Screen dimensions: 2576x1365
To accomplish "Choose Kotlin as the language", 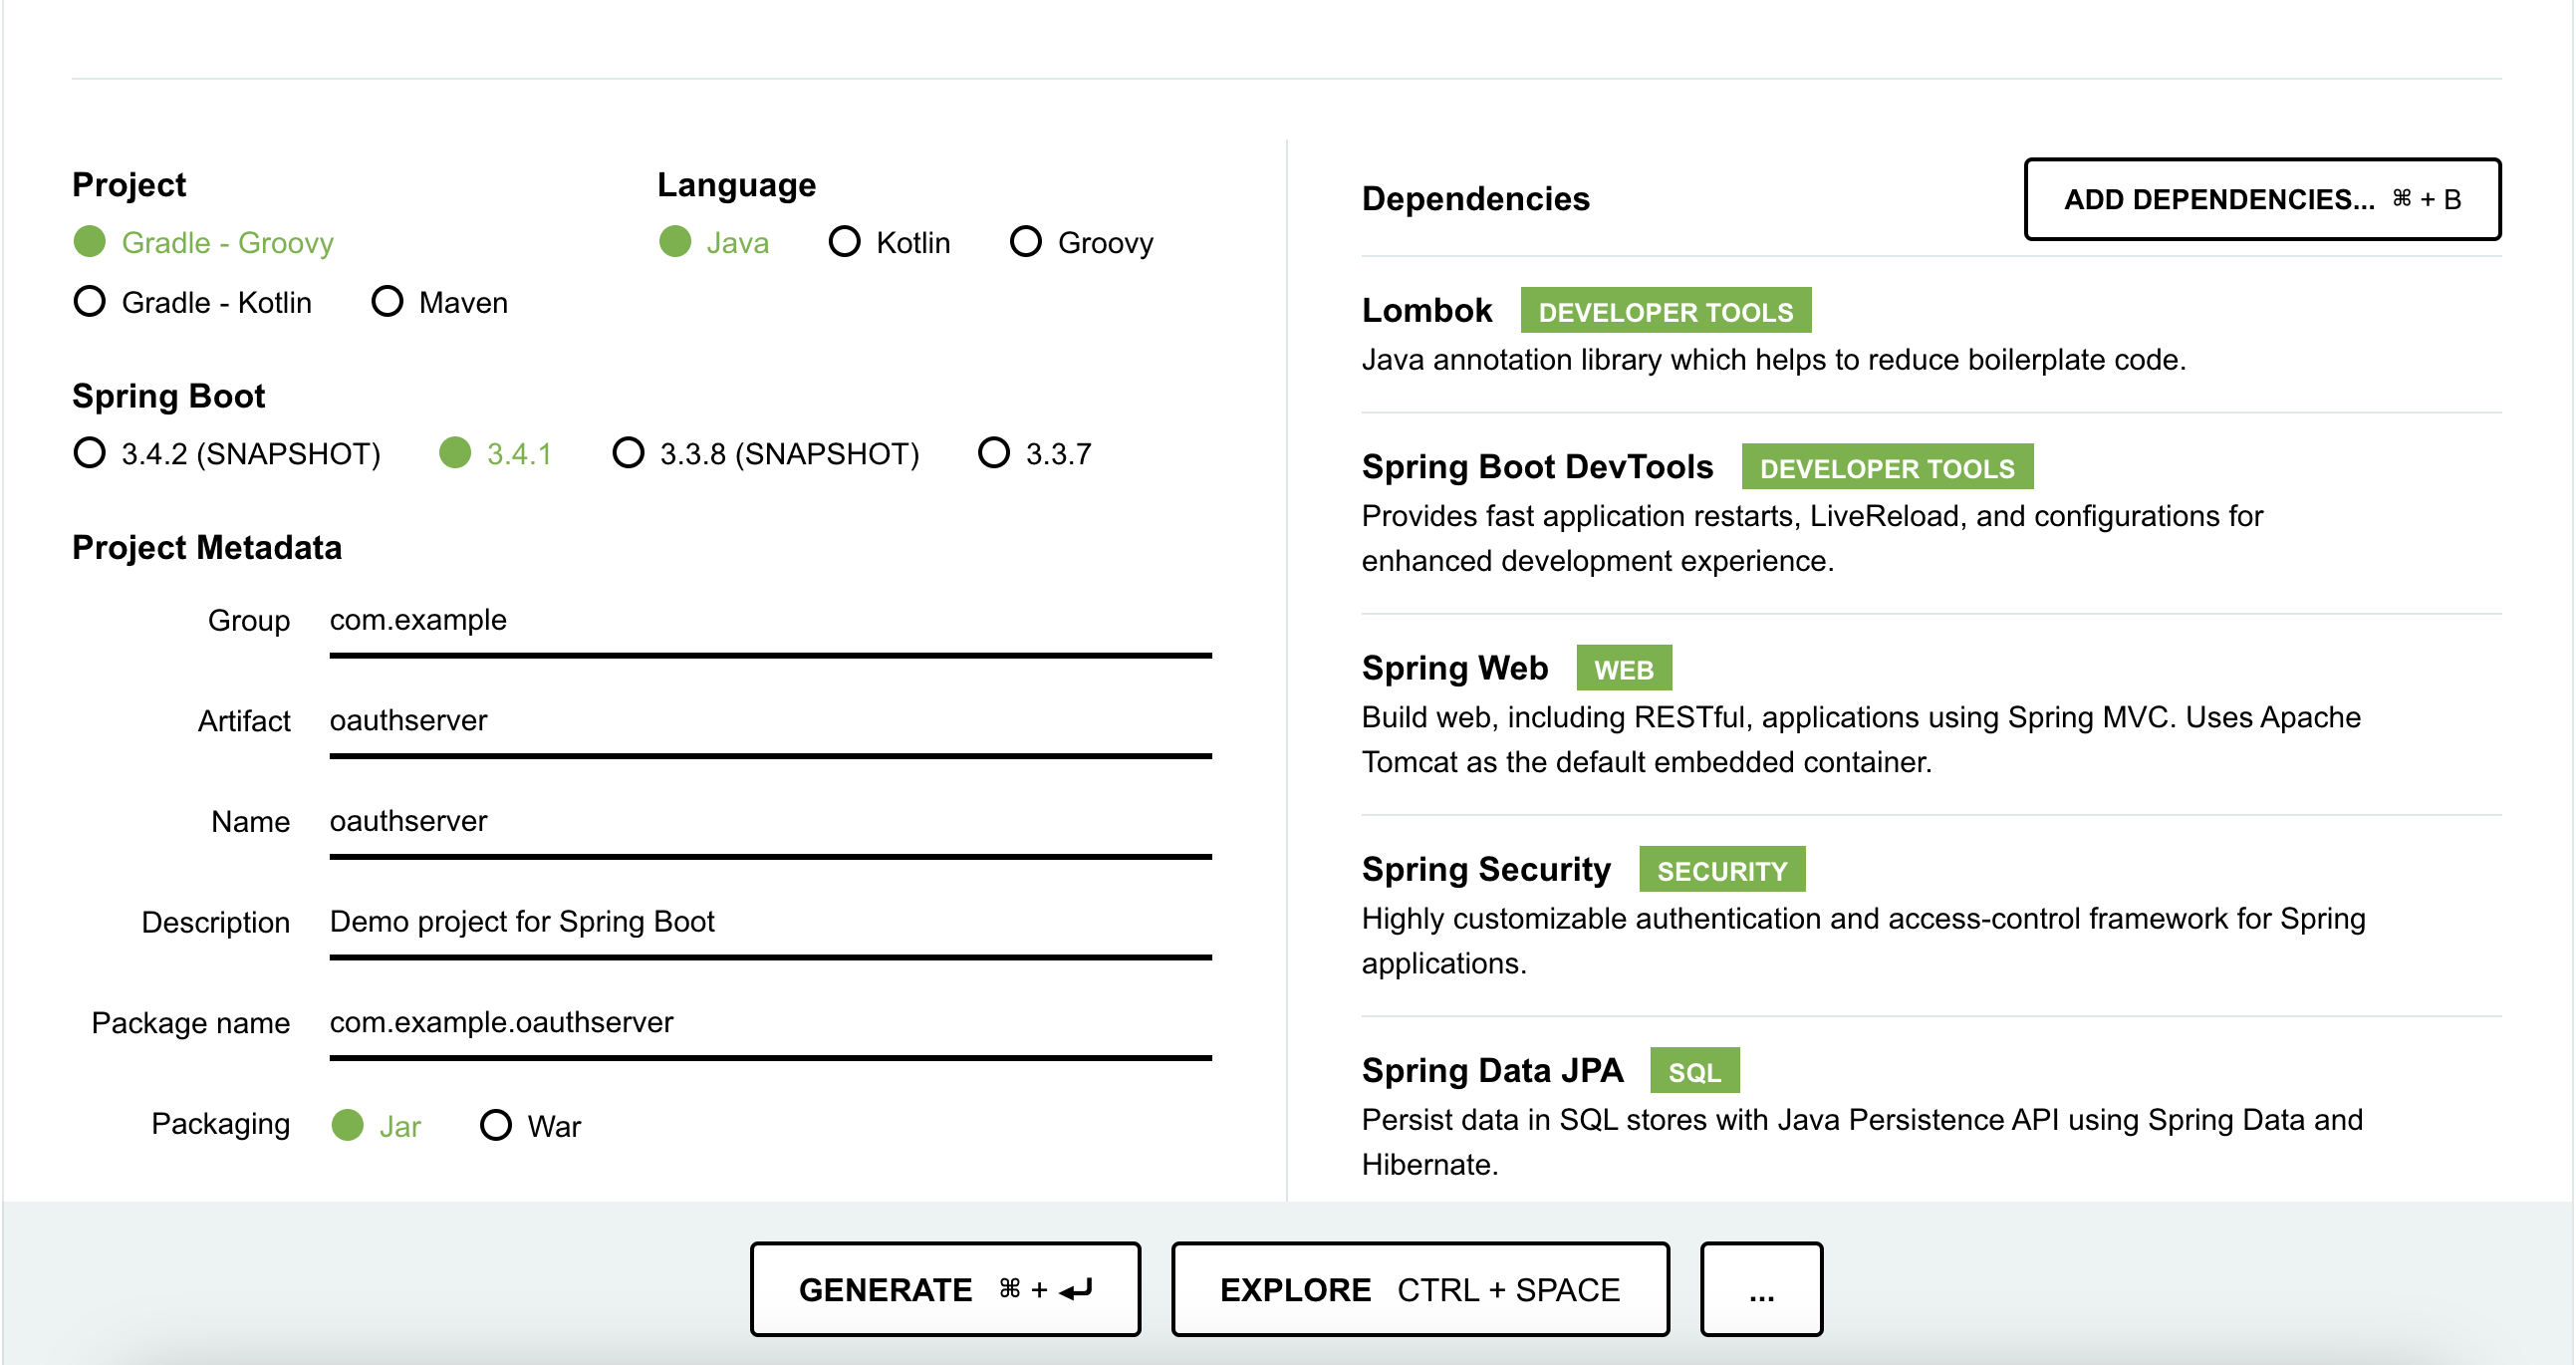I will [x=845, y=242].
